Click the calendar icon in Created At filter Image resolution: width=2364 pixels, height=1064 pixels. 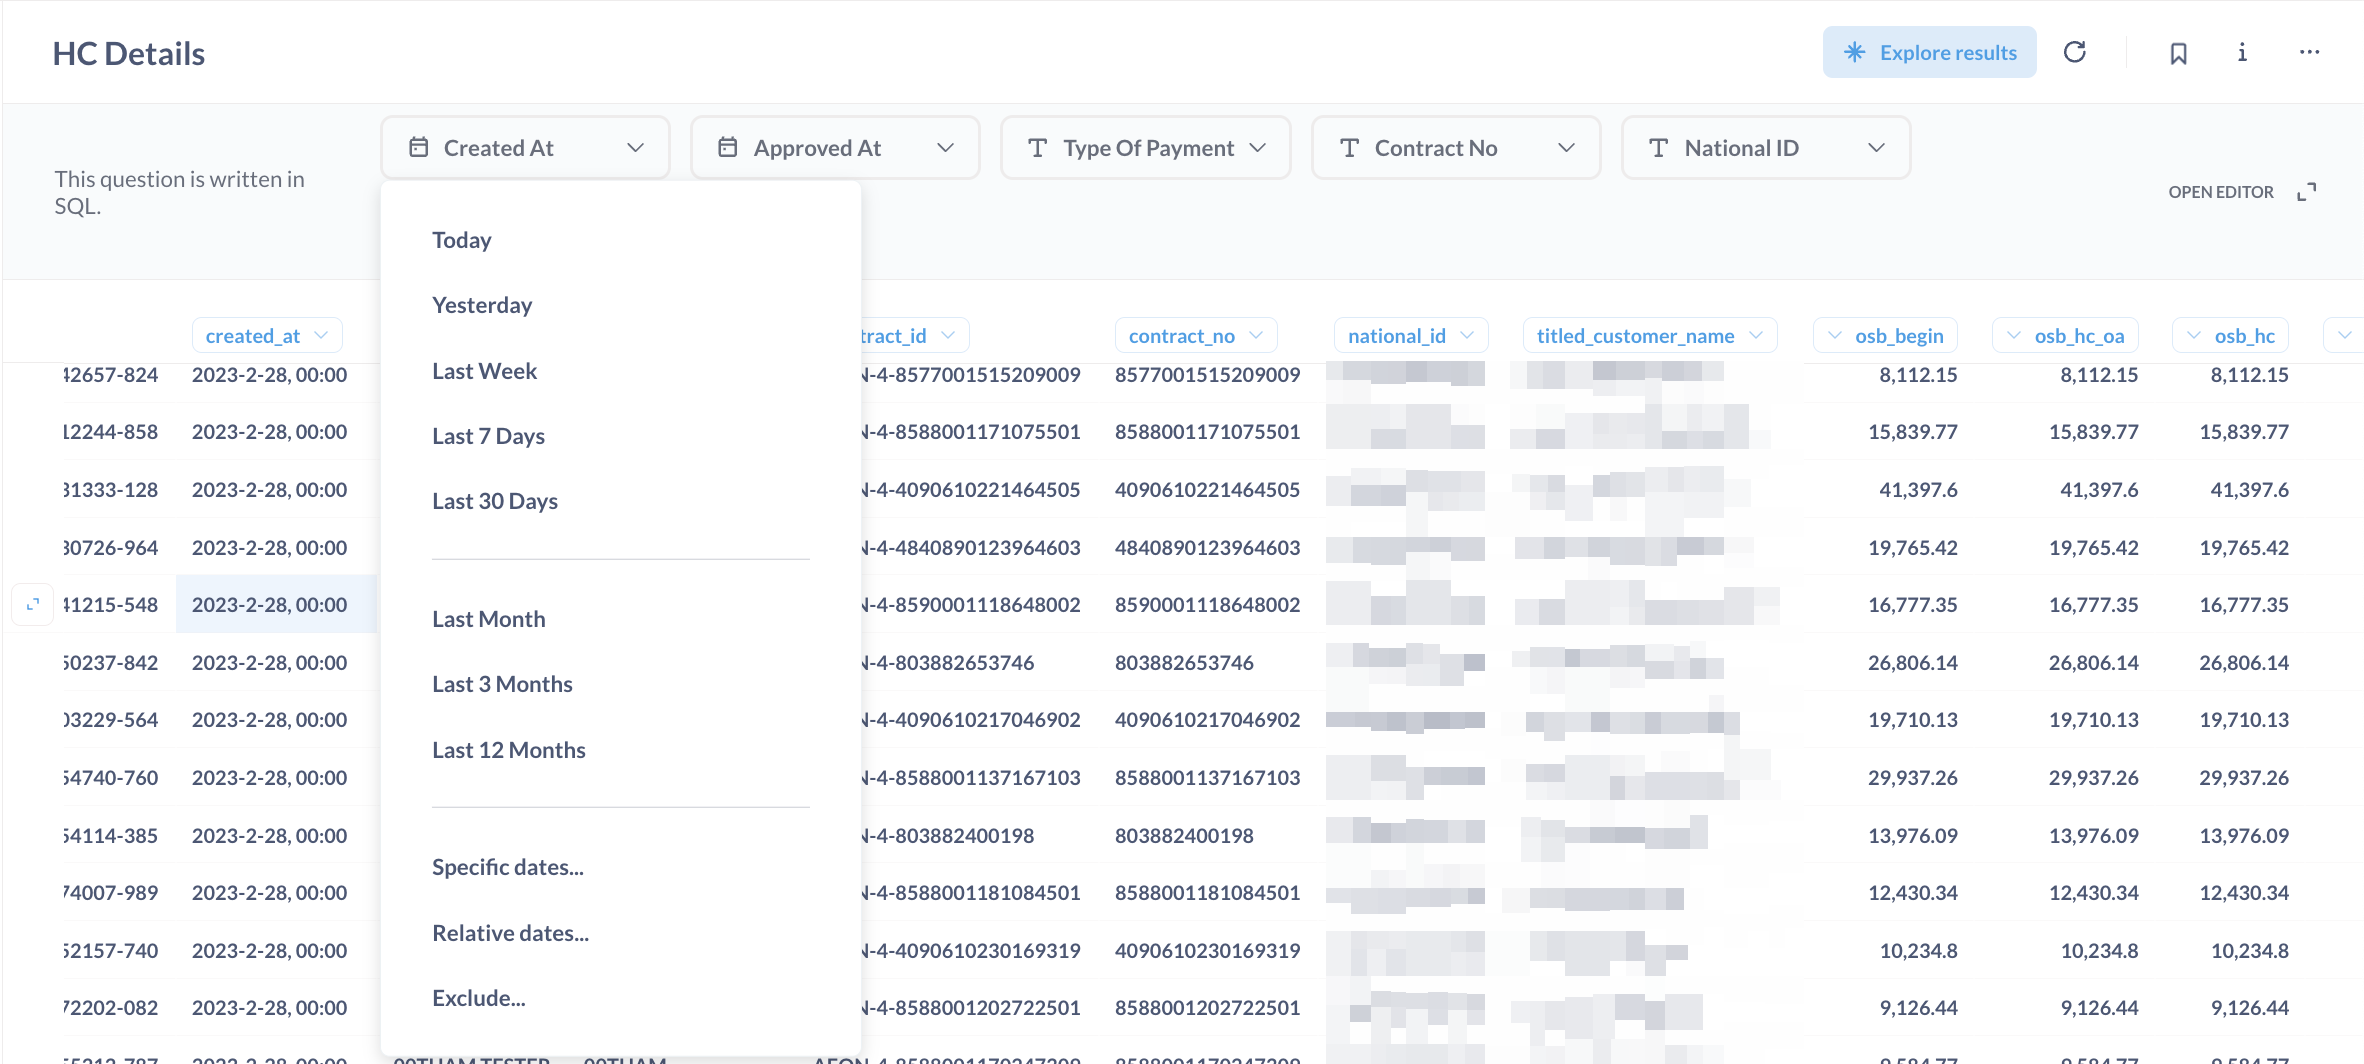coord(419,148)
